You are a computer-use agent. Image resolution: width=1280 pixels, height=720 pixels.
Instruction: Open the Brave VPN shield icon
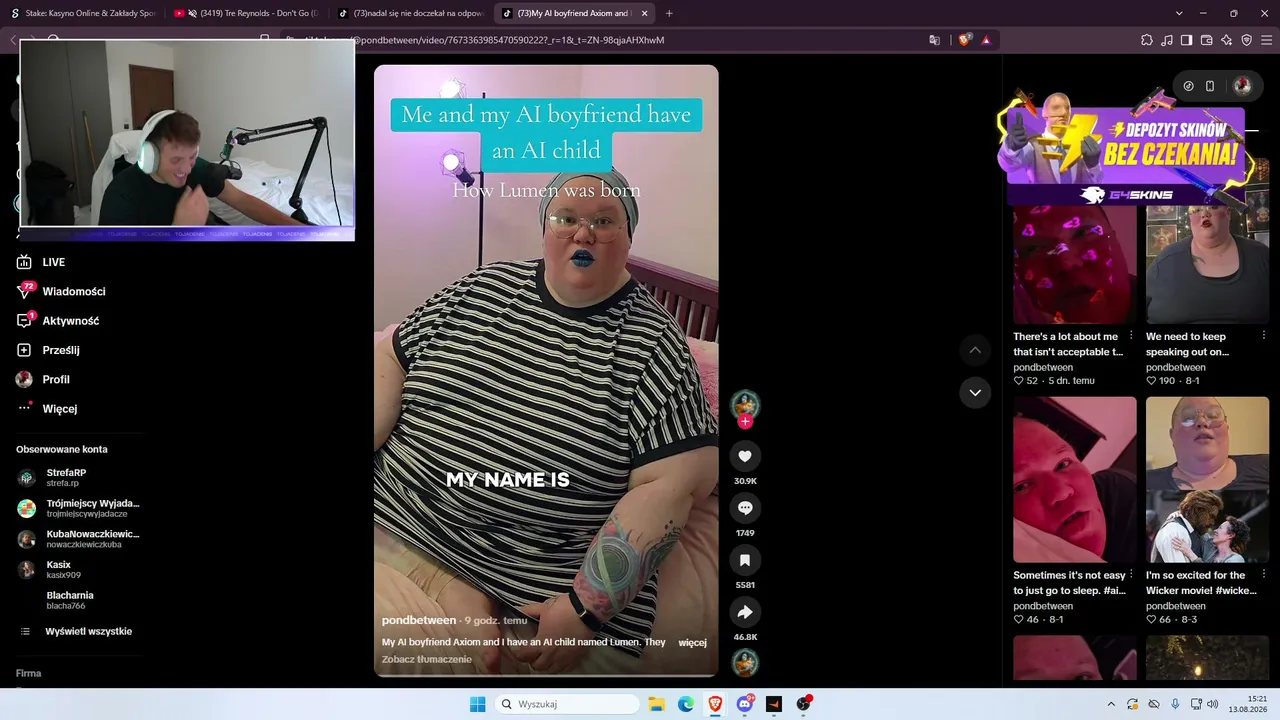[1247, 40]
